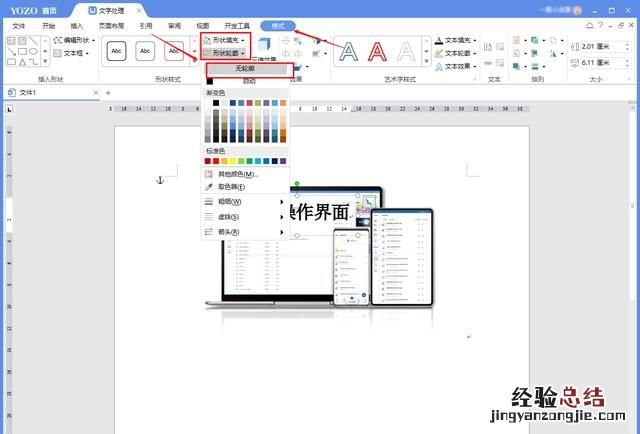Image resolution: width=640 pixels, height=434 pixels.
Task: Collapse the ribbon with the up arrow
Action: [589, 25]
